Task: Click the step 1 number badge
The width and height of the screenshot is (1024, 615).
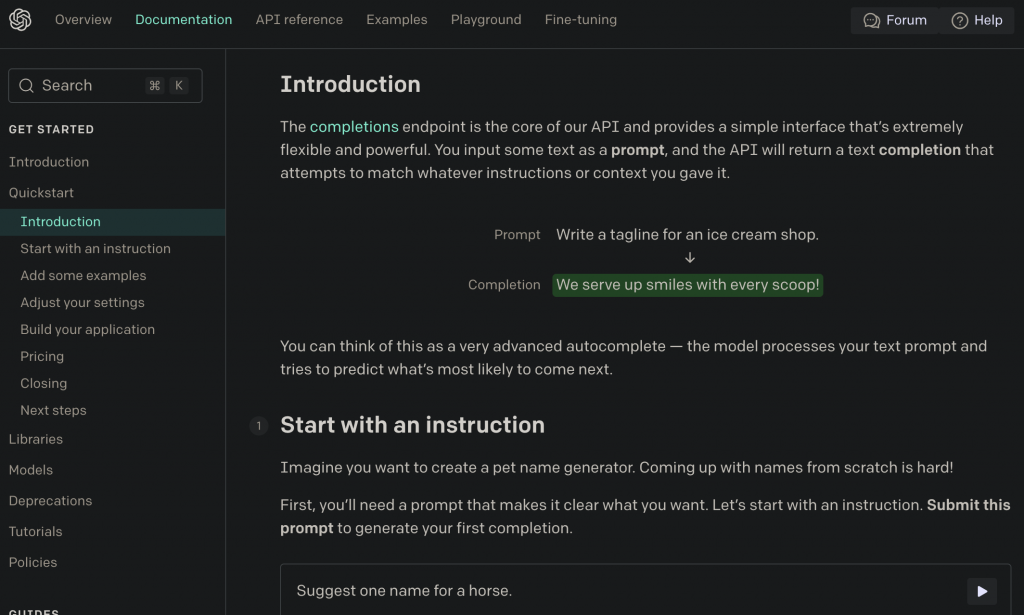Action: (x=258, y=426)
